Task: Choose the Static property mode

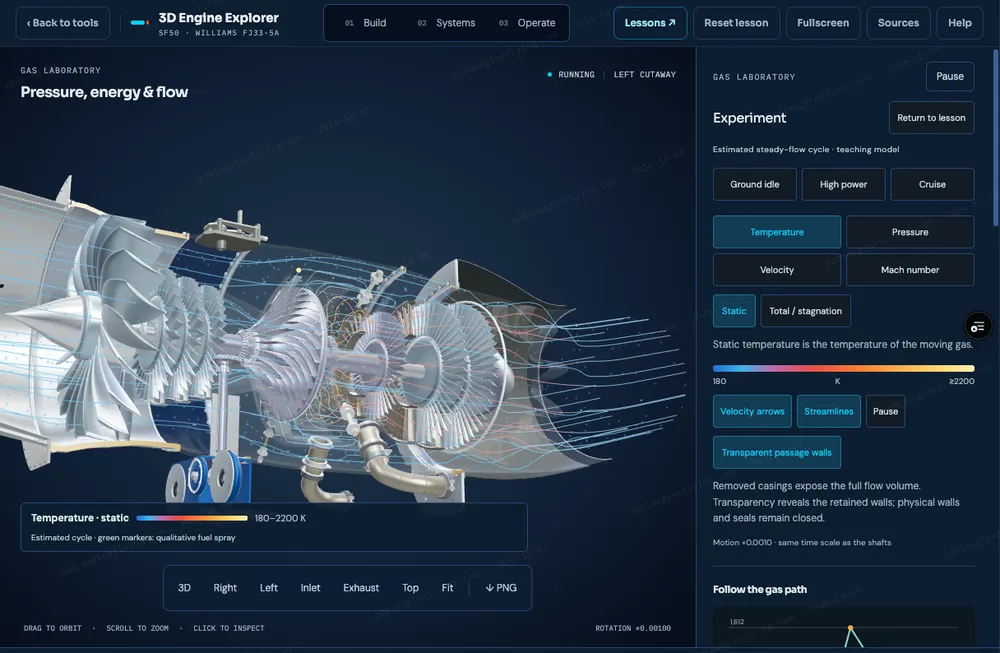Action: [734, 311]
